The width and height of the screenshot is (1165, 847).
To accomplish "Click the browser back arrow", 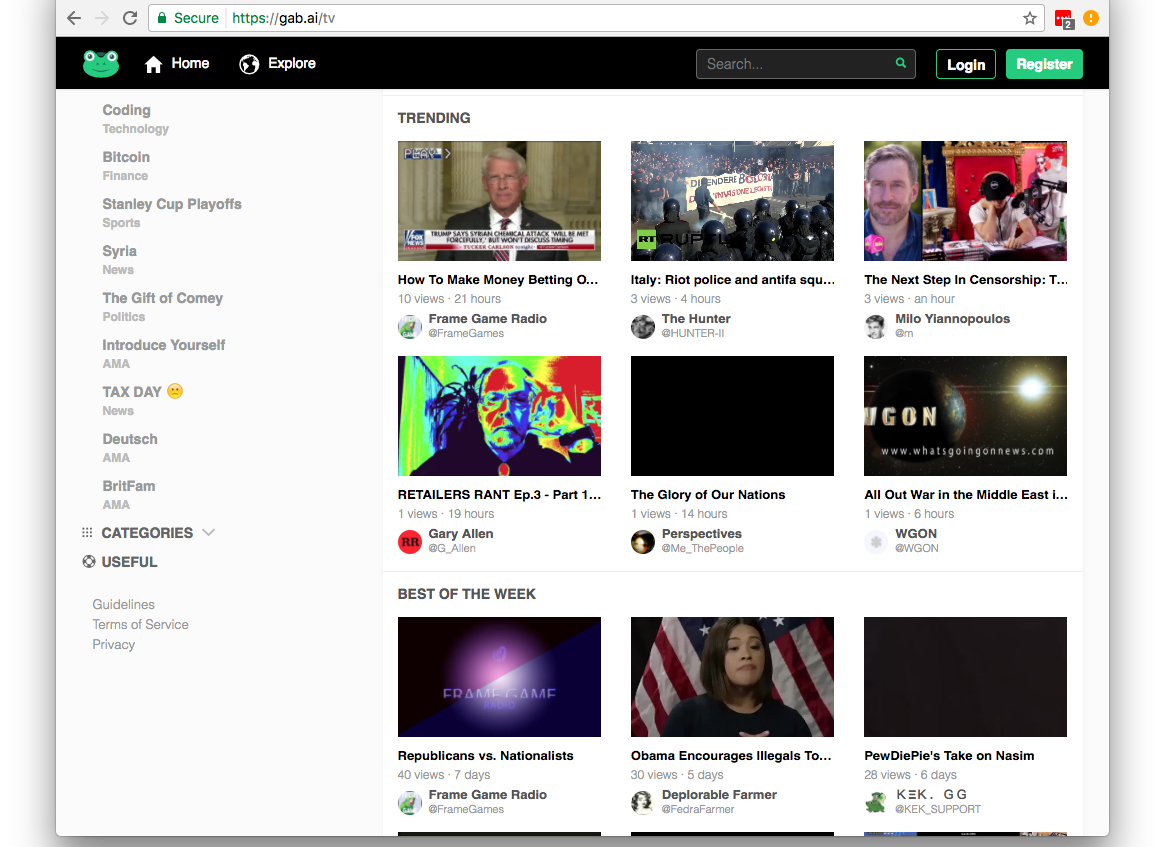I will pos(74,18).
